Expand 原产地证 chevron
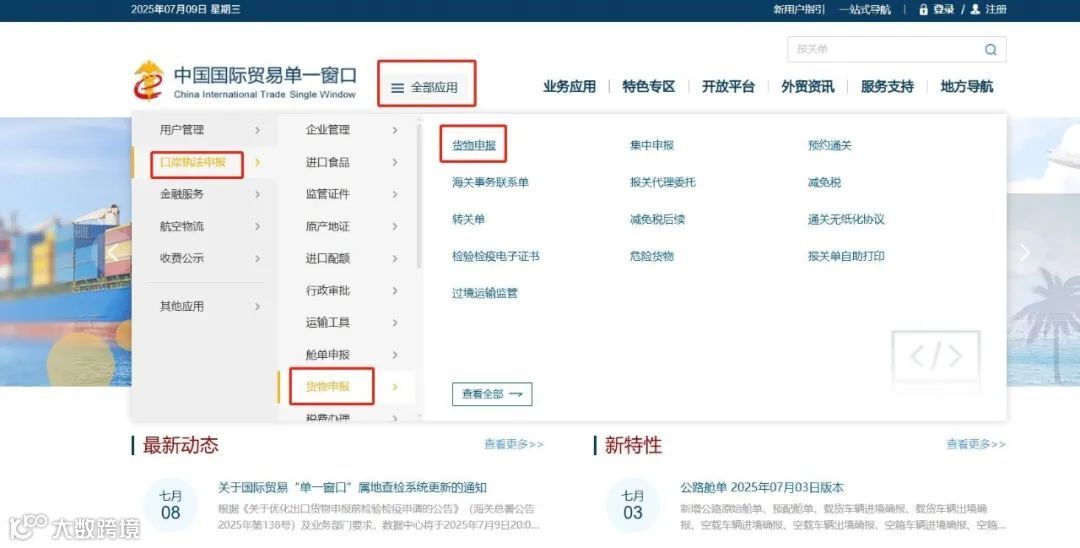The image size is (1080, 548). coord(395,226)
